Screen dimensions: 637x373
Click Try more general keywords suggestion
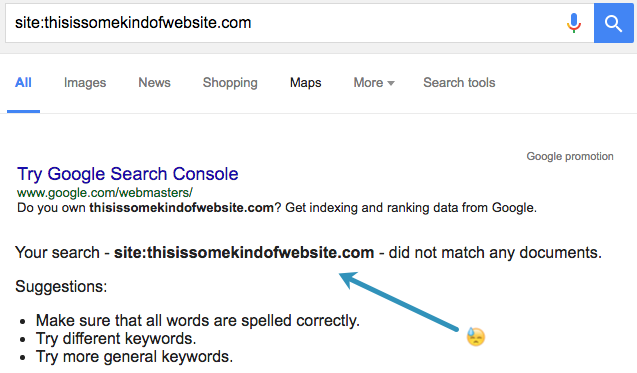[x=134, y=356]
